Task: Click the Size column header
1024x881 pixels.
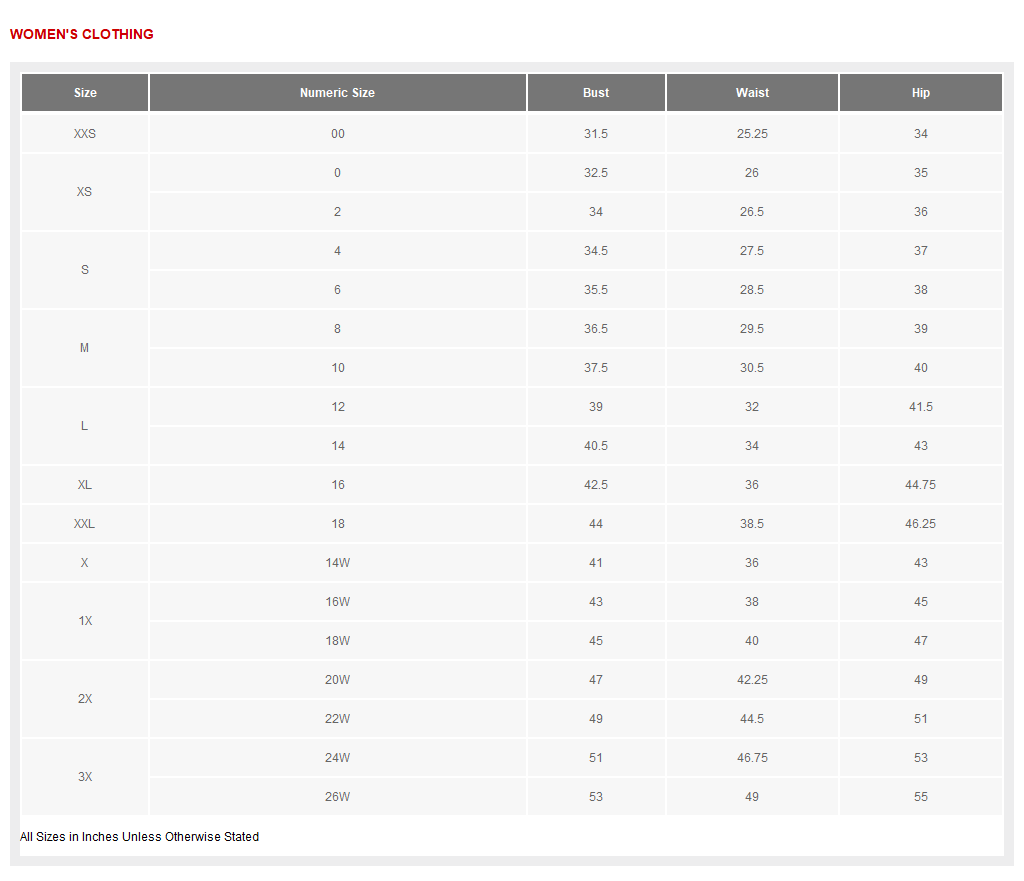Action: [x=85, y=93]
